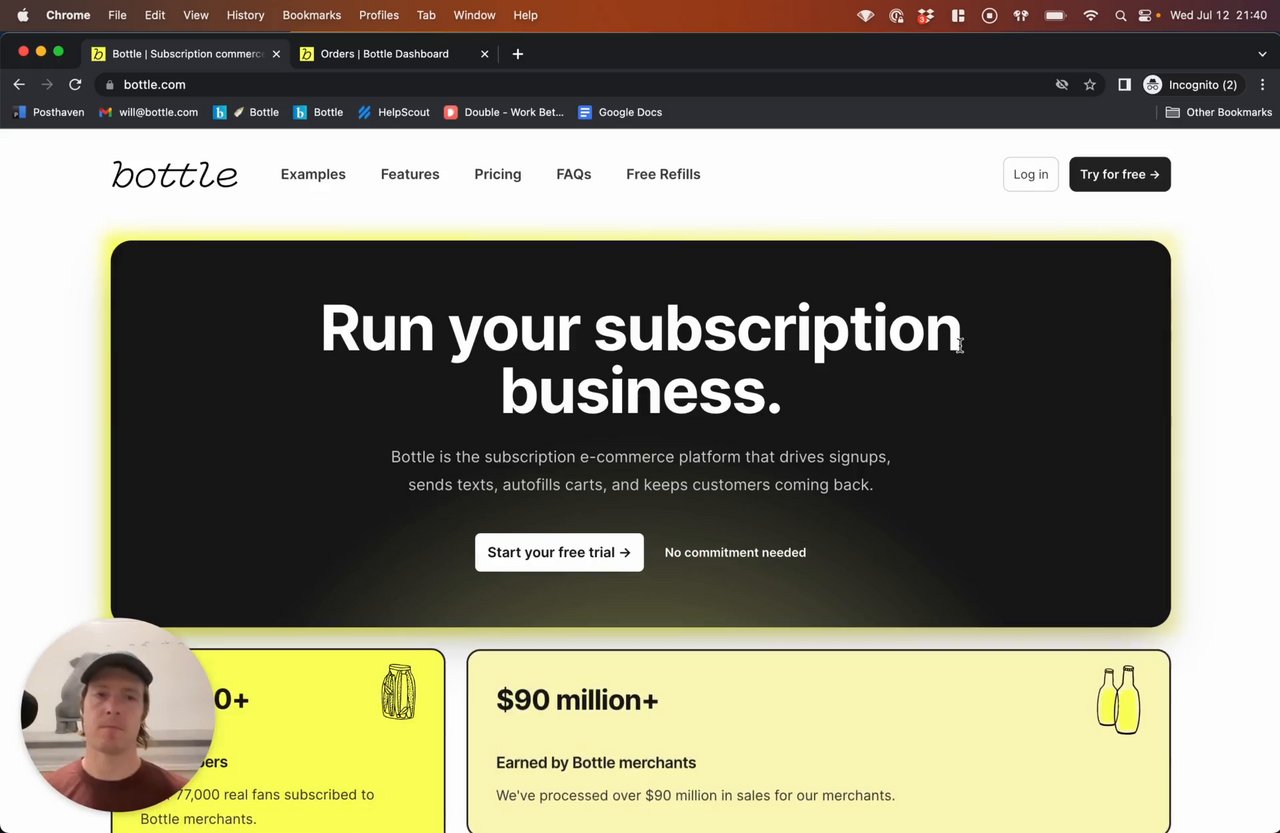Click the Spotlight search icon in menu bar

[1120, 15]
